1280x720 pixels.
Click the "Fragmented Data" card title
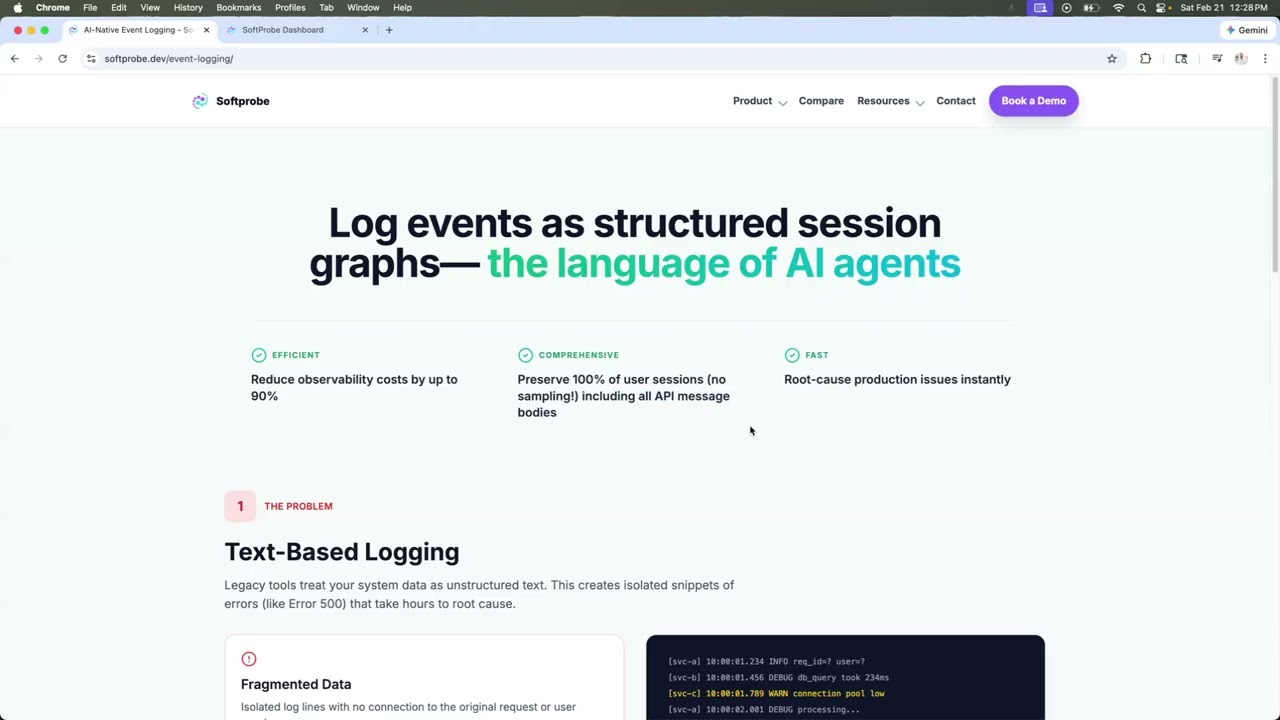coord(296,684)
